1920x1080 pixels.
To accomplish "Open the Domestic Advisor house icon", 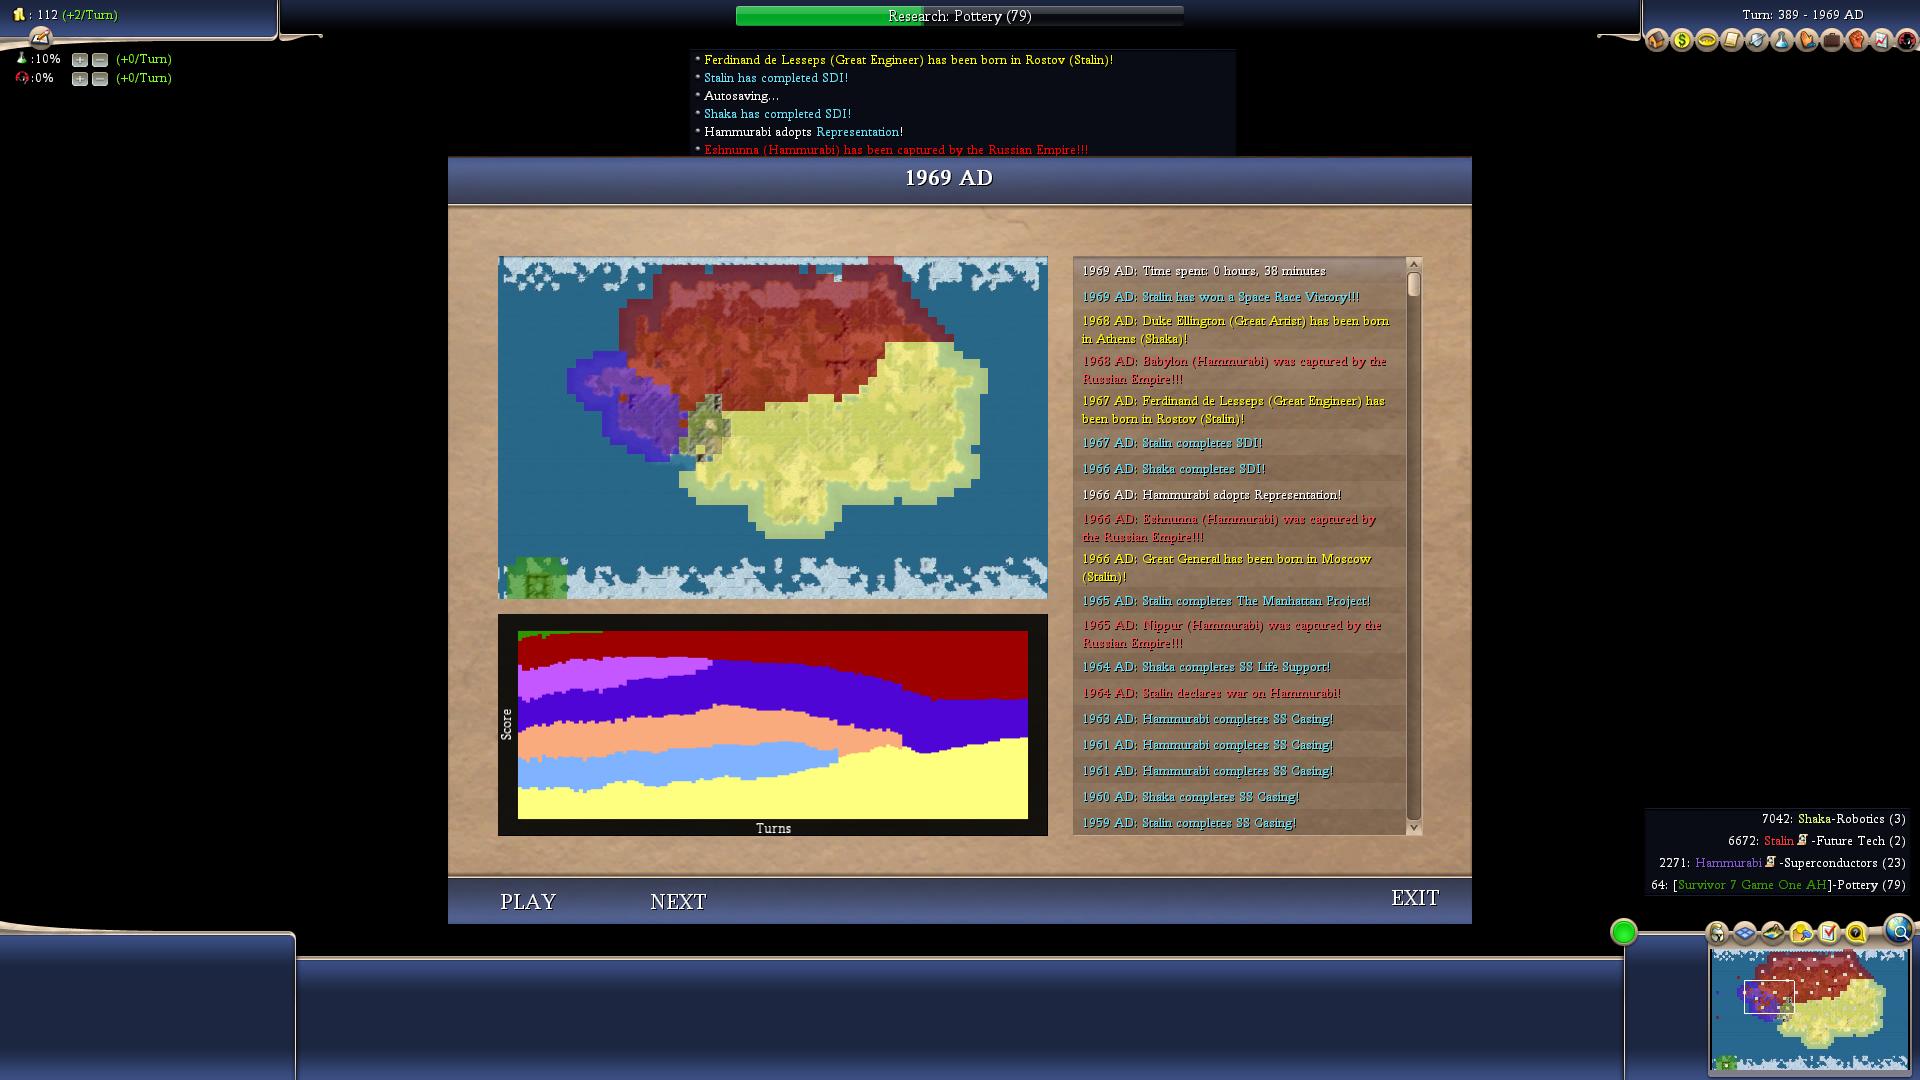I will click(1657, 40).
